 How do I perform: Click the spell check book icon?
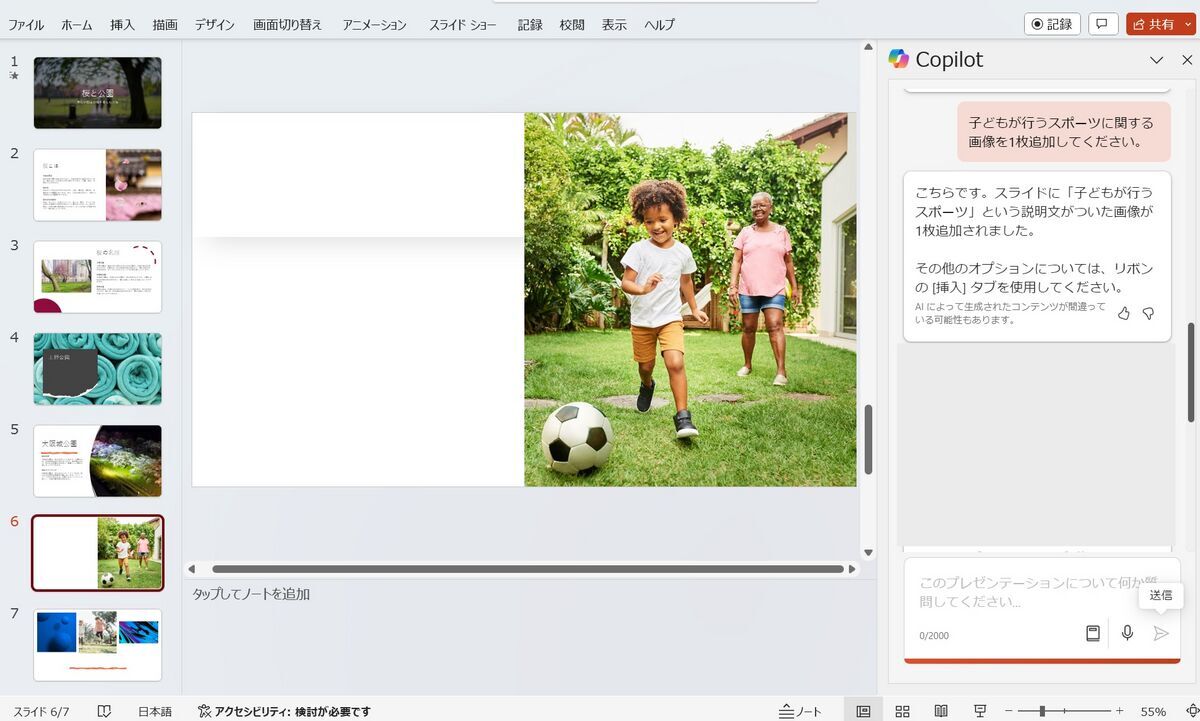pos(104,711)
